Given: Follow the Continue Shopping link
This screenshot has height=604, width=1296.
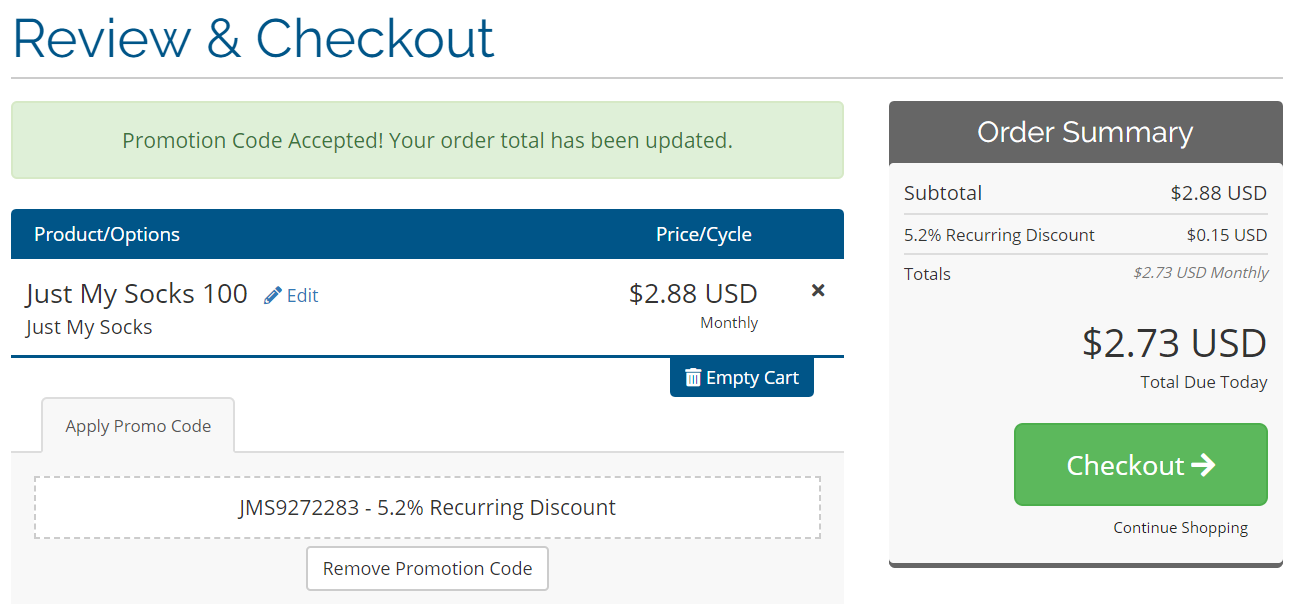Looking at the screenshot, I should pyautogui.click(x=1180, y=528).
